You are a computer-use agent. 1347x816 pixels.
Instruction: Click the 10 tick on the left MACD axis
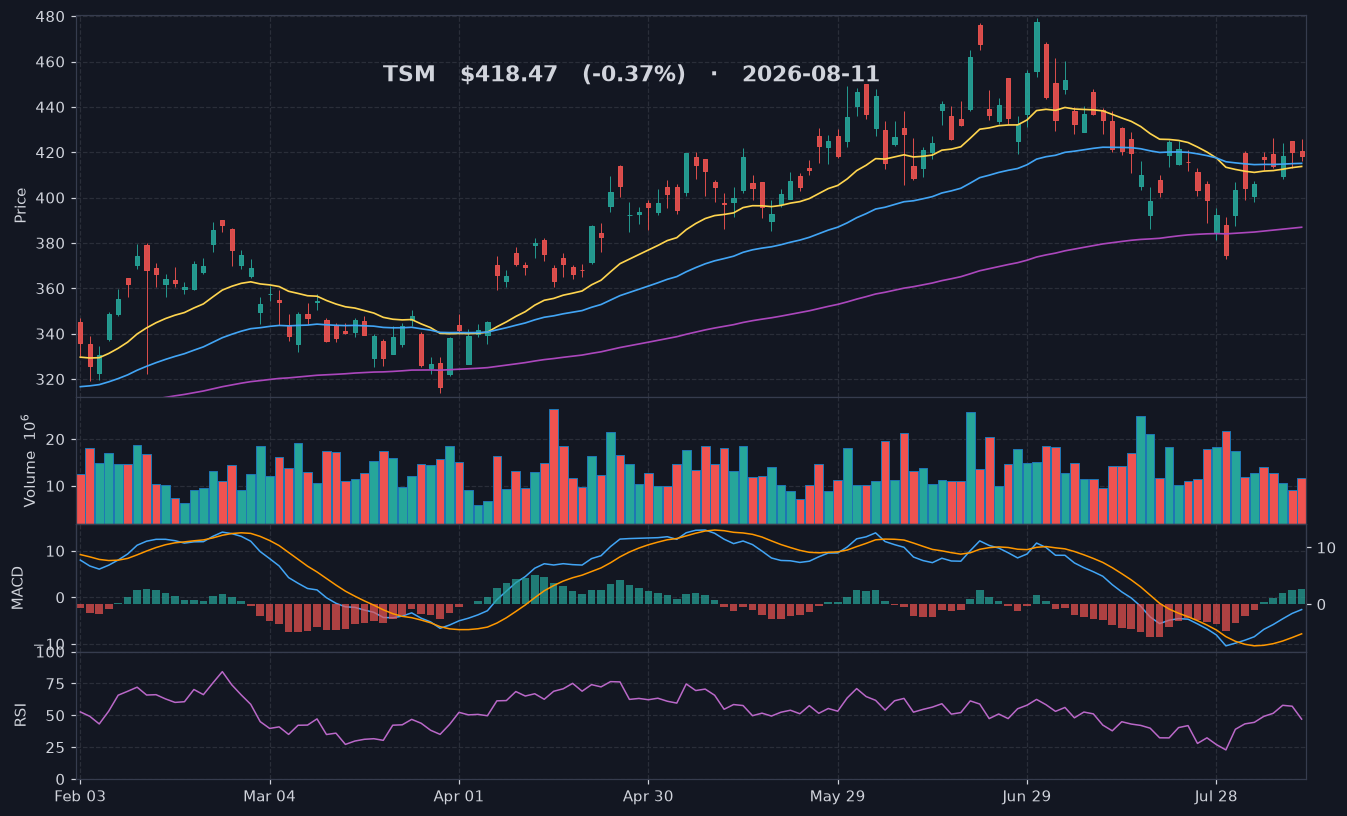click(57, 552)
